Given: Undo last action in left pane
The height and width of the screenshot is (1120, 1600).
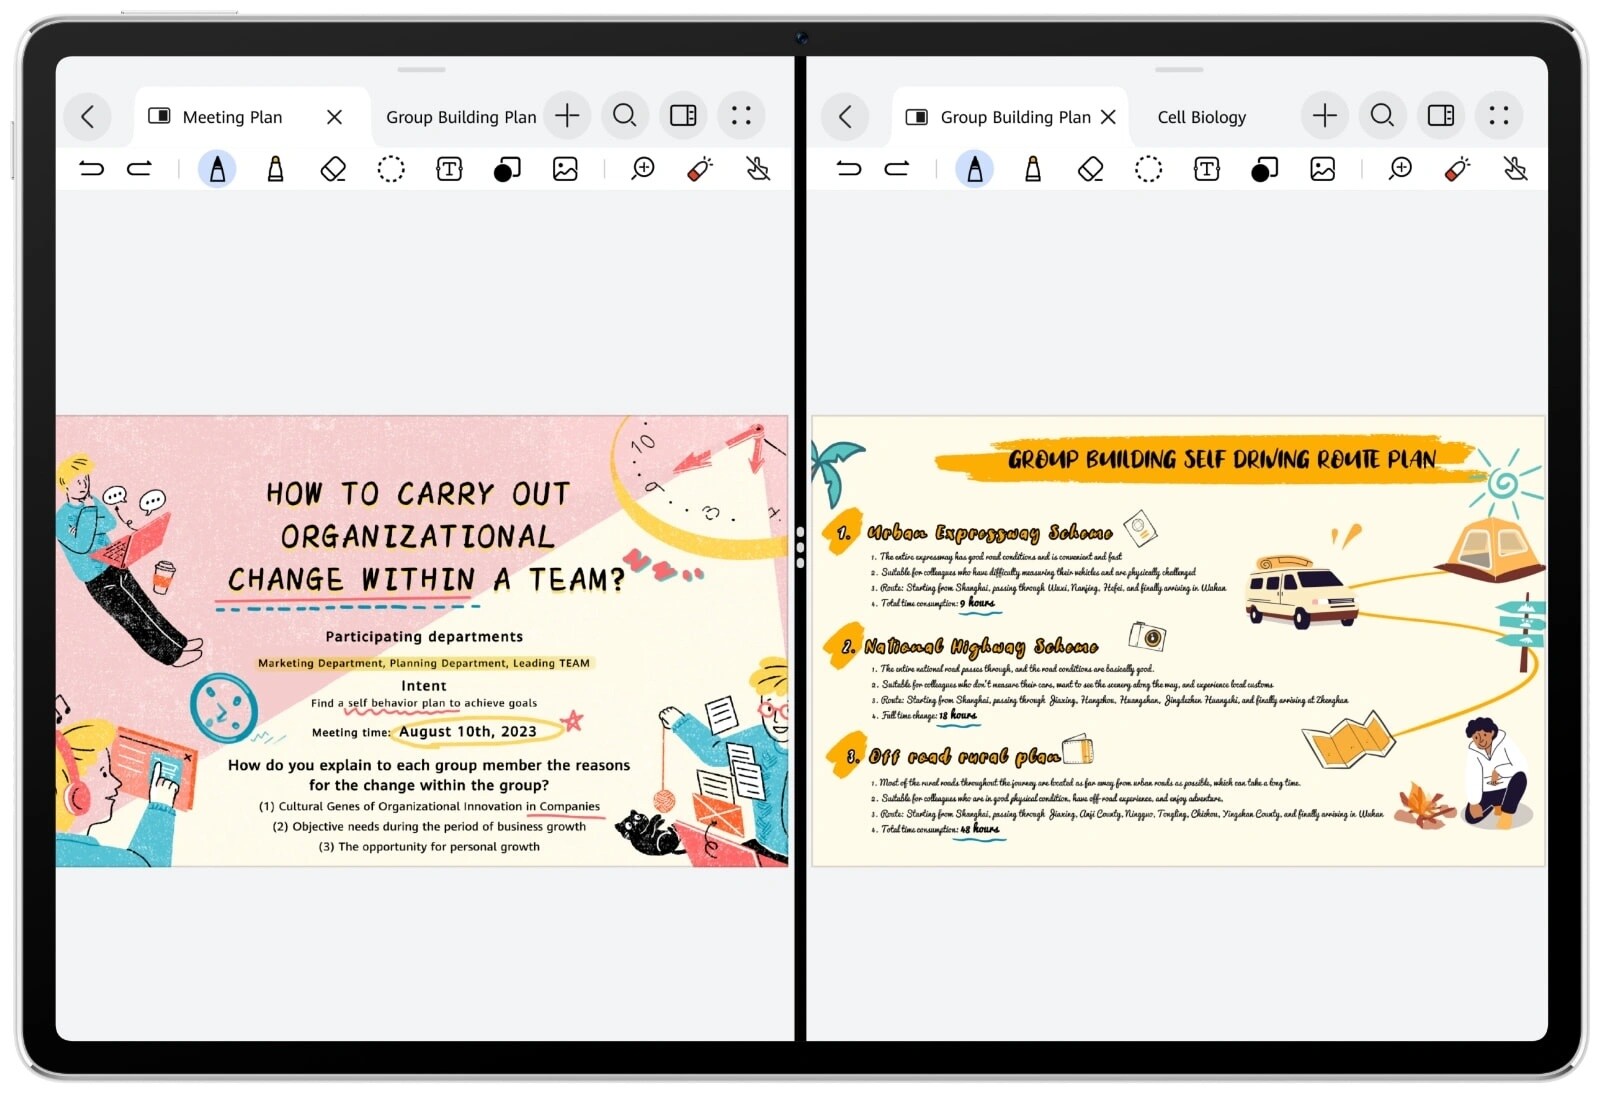Looking at the screenshot, I should [91, 169].
